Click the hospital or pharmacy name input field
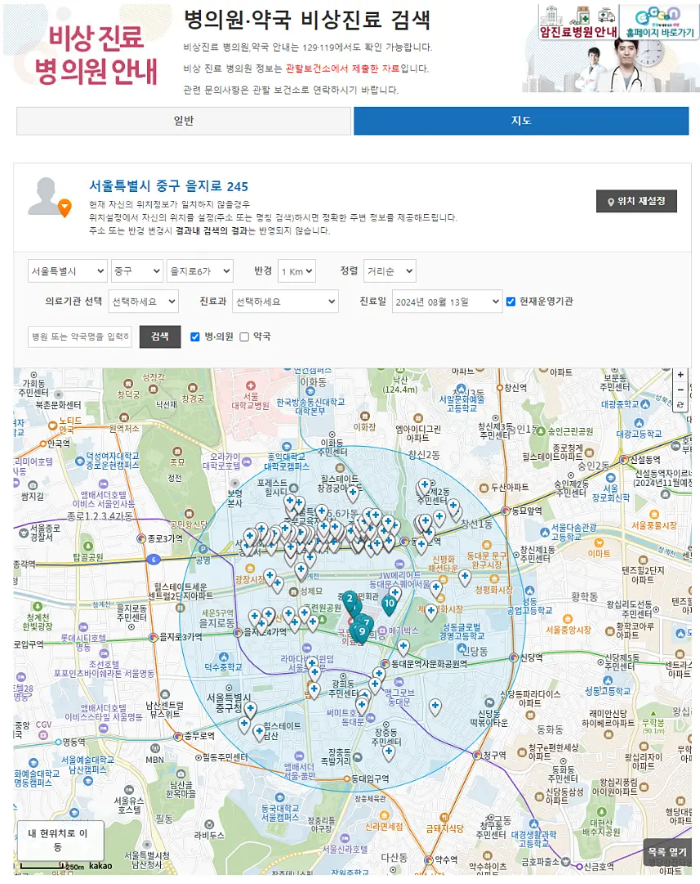This screenshot has height=884, width=700. coord(79,337)
